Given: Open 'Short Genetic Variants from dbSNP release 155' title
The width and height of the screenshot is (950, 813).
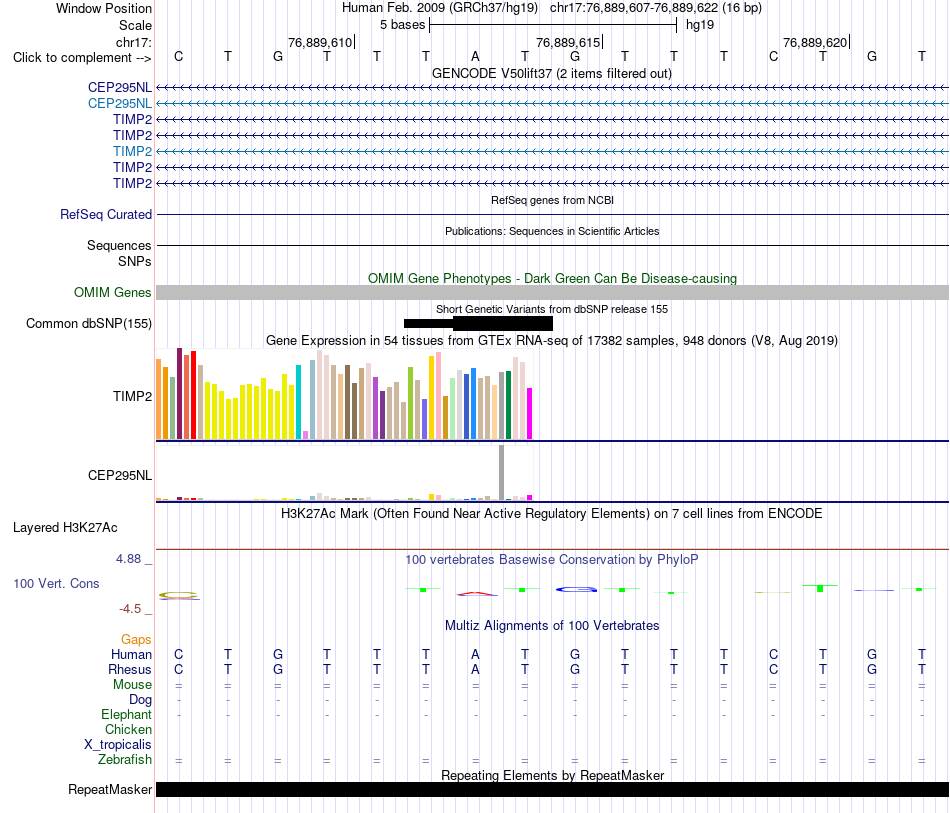Looking at the screenshot, I should click(x=552, y=309).
